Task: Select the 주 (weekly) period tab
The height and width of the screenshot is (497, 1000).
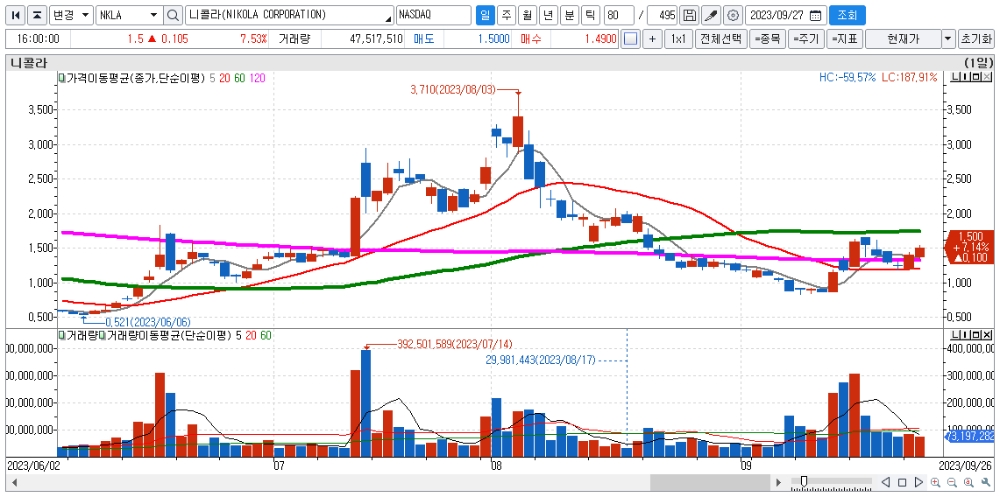Action: click(x=506, y=15)
